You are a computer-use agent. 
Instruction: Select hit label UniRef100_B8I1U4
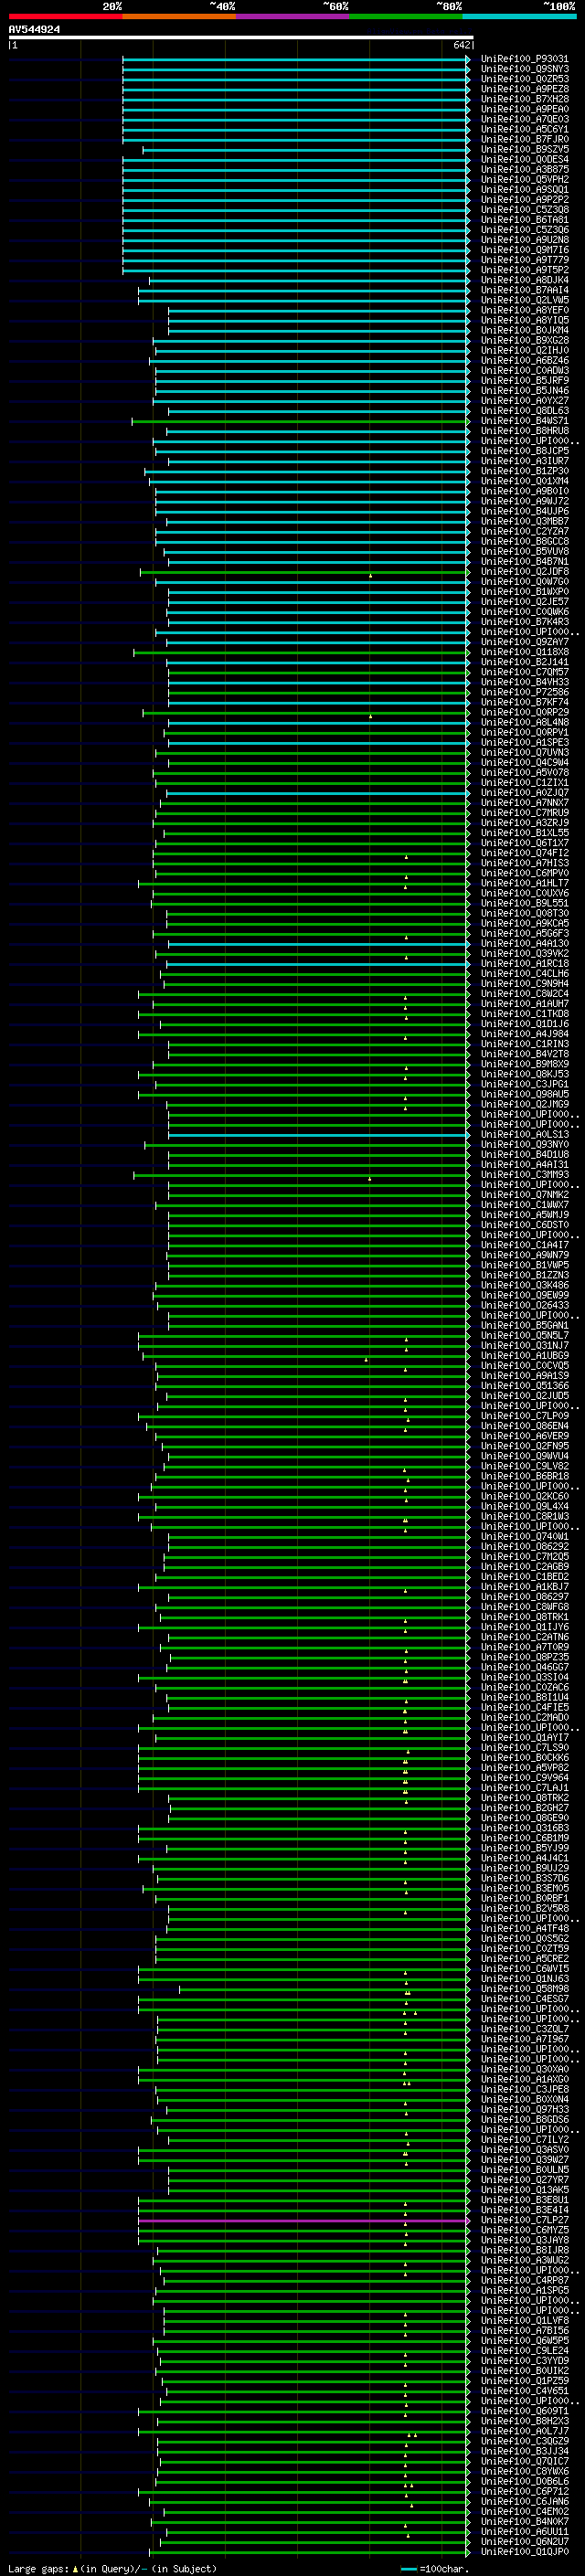click(524, 1697)
